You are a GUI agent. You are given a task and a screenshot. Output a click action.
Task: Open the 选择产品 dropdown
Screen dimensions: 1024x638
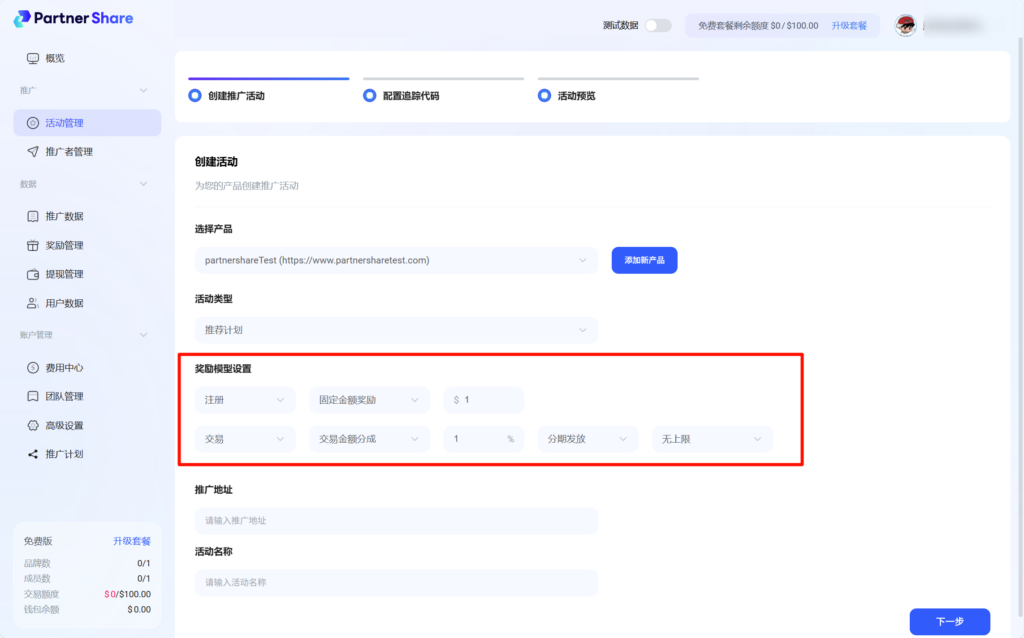point(396,261)
